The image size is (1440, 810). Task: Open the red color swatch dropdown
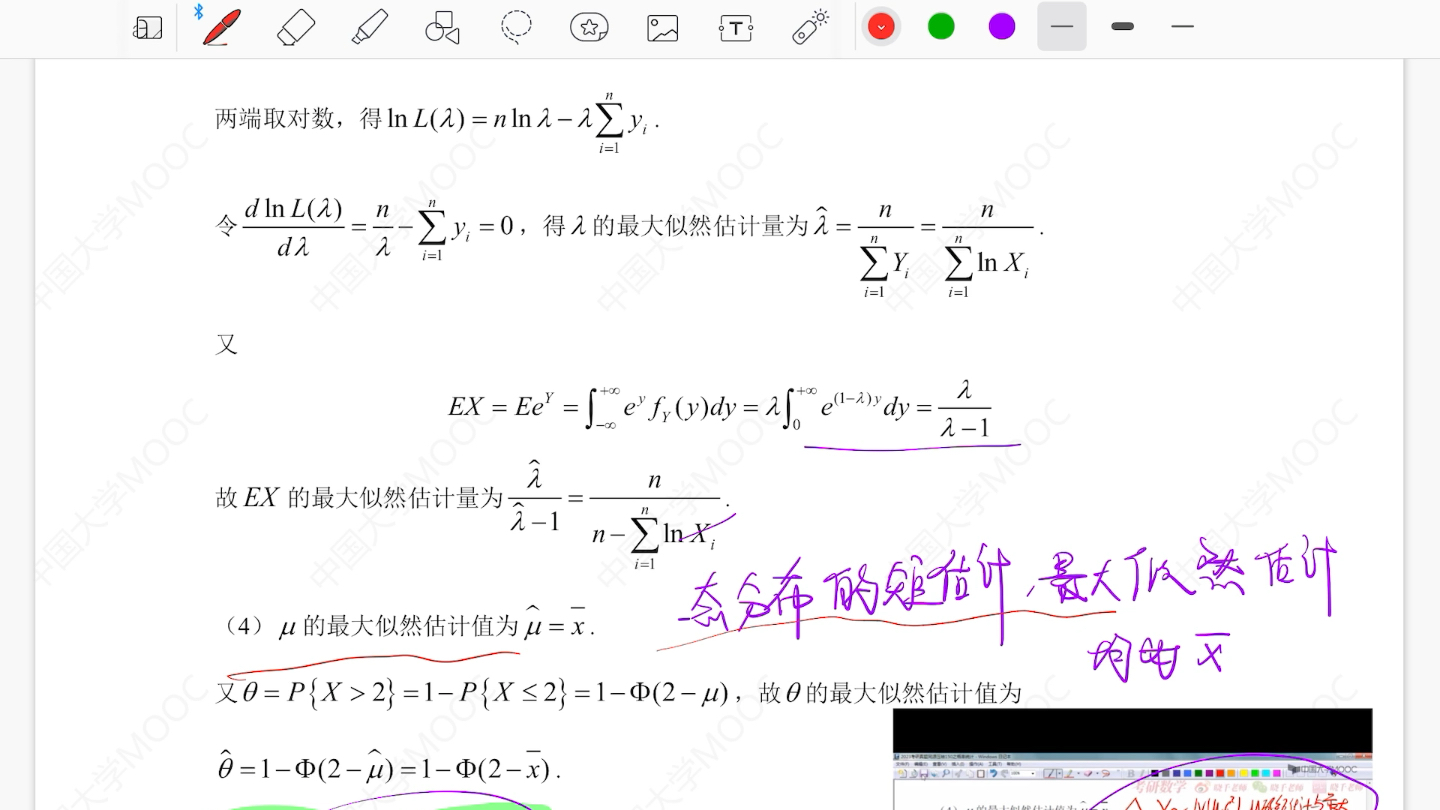pyautogui.click(x=881, y=27)
